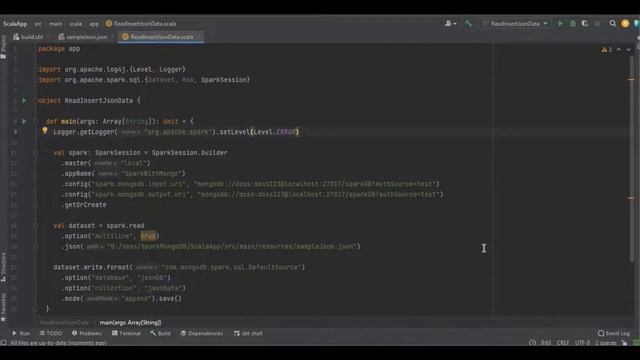Click the orange warning stripe mark on scrollbar
The width and height of the screenshot is (640, 360).
(631, 80)
